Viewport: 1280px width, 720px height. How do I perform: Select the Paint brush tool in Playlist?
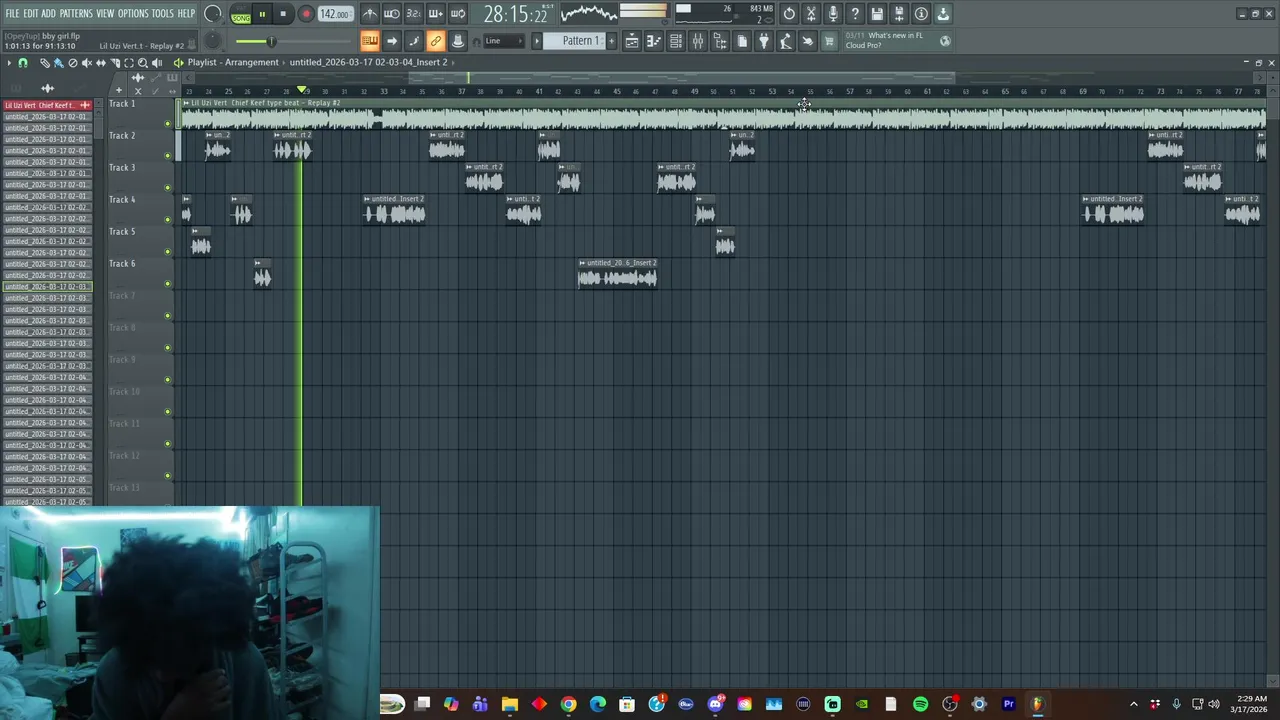[58, 63]
